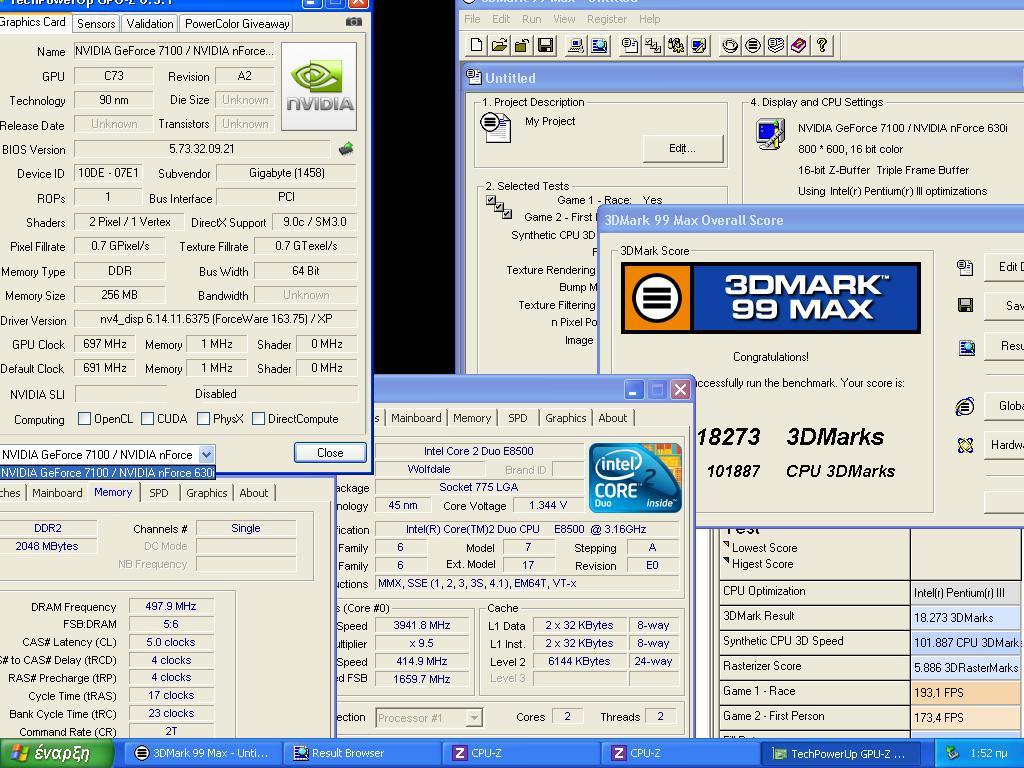Click the Selected Tests checkmarks icon
1024x768 pixels.
pyautogui.click(x=498, y=207)
